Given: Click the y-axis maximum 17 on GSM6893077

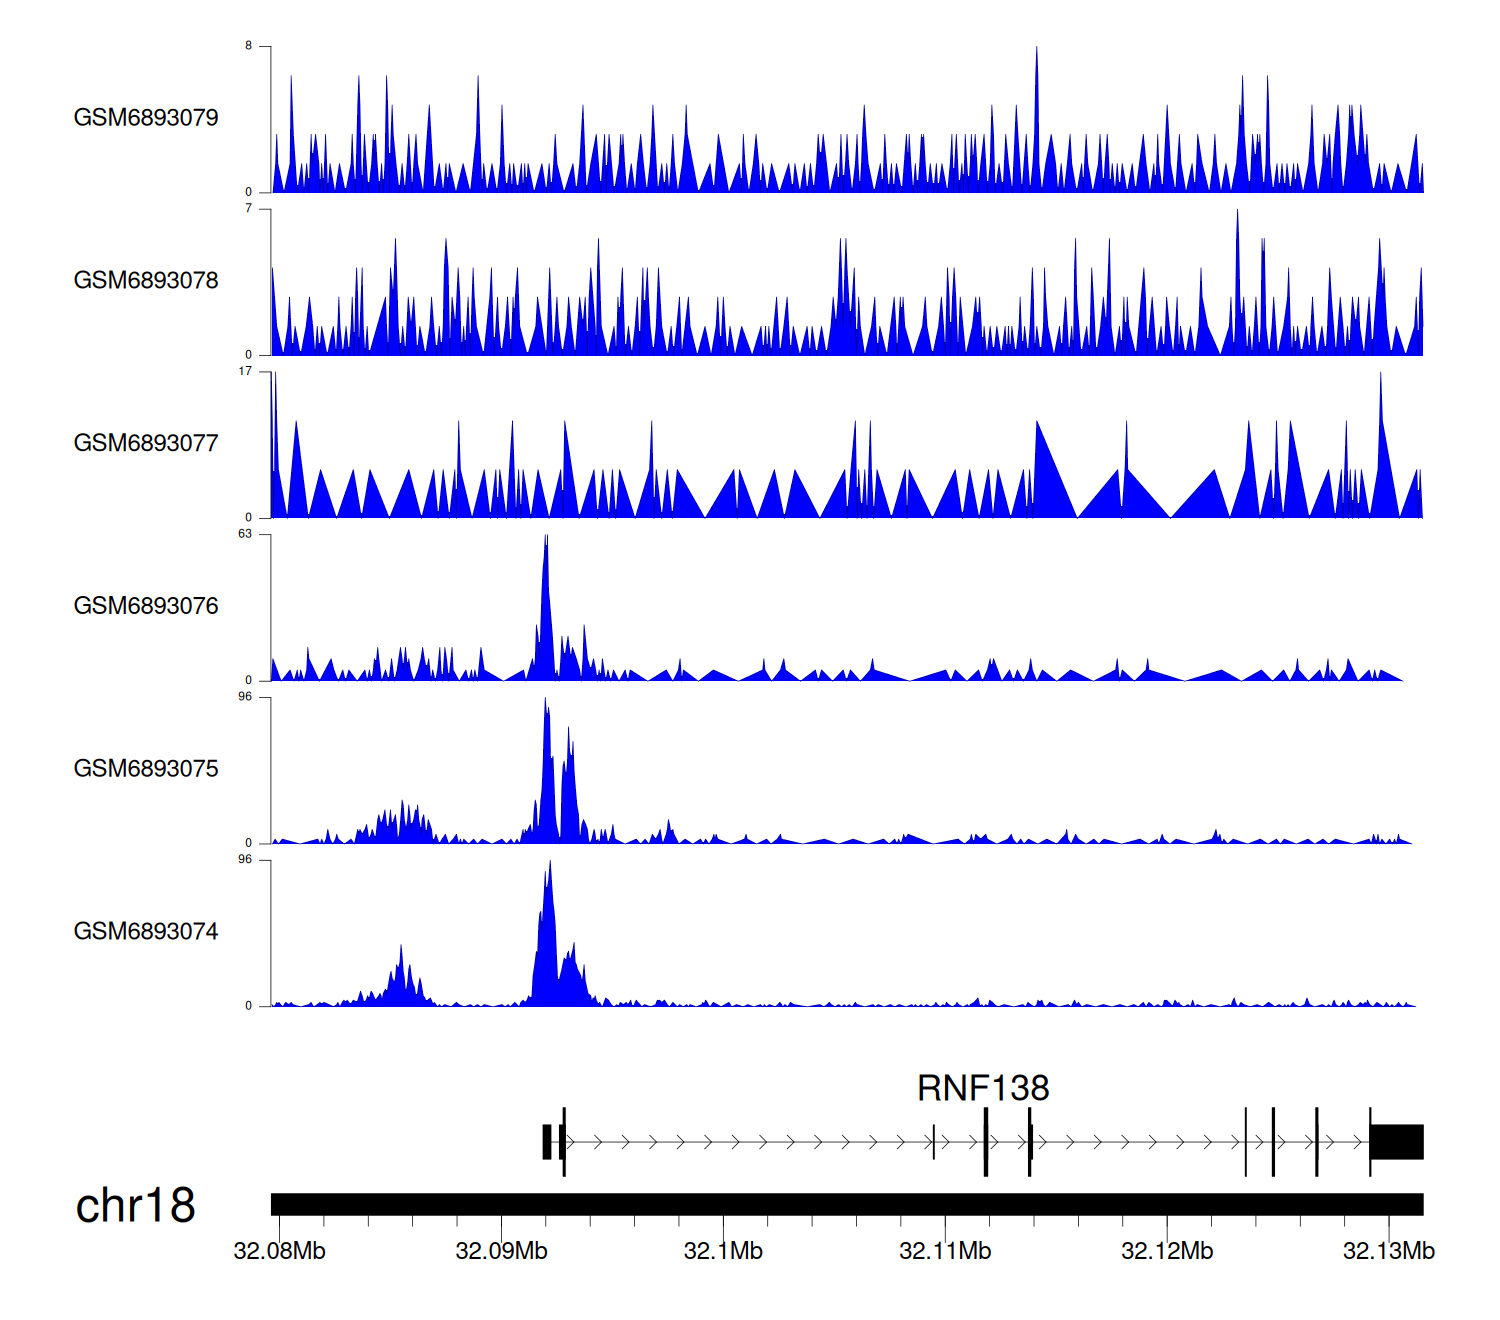Looking at the screenshot, I should pos(245,371).
